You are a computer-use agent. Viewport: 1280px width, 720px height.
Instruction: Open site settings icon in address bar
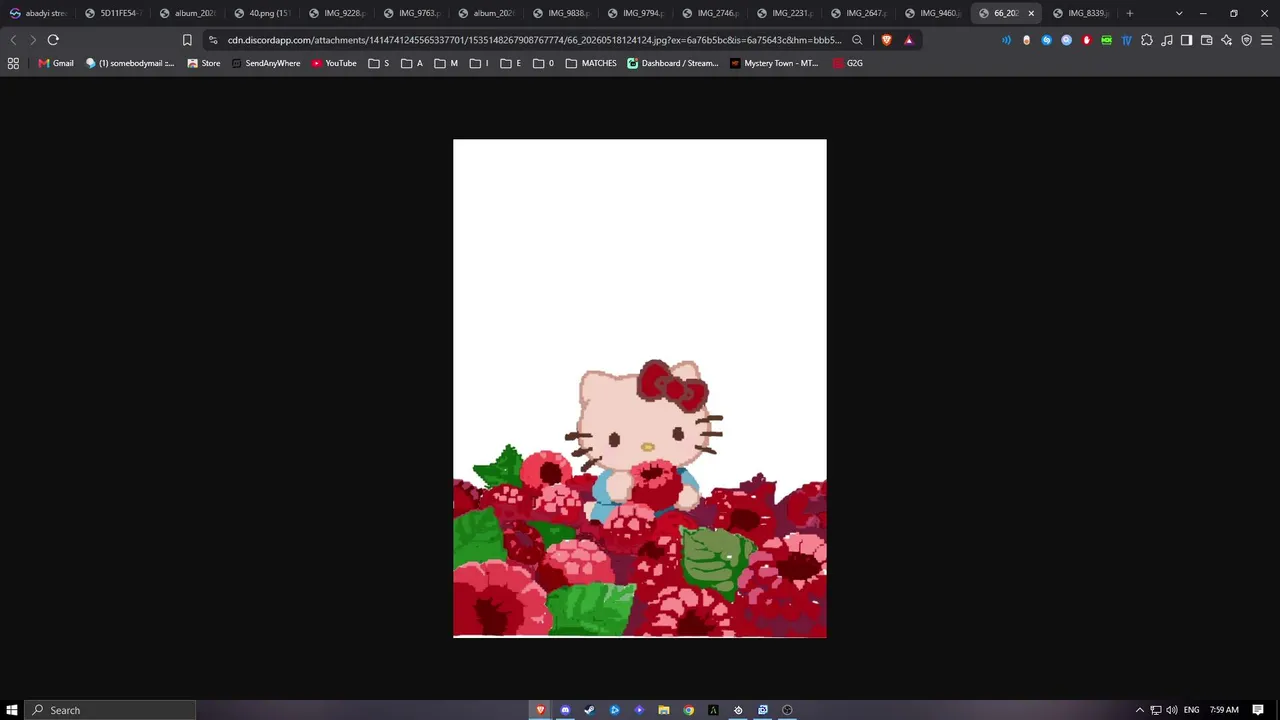click(213, 40)
